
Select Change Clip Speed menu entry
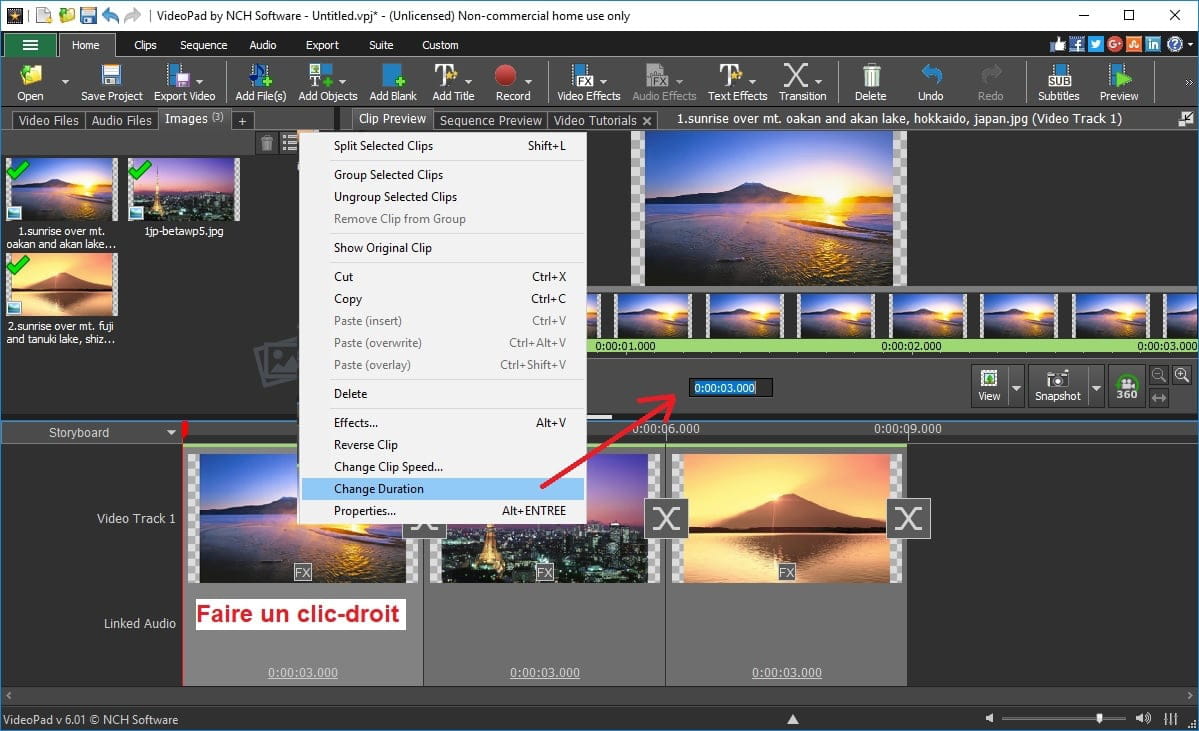(443, 467)
